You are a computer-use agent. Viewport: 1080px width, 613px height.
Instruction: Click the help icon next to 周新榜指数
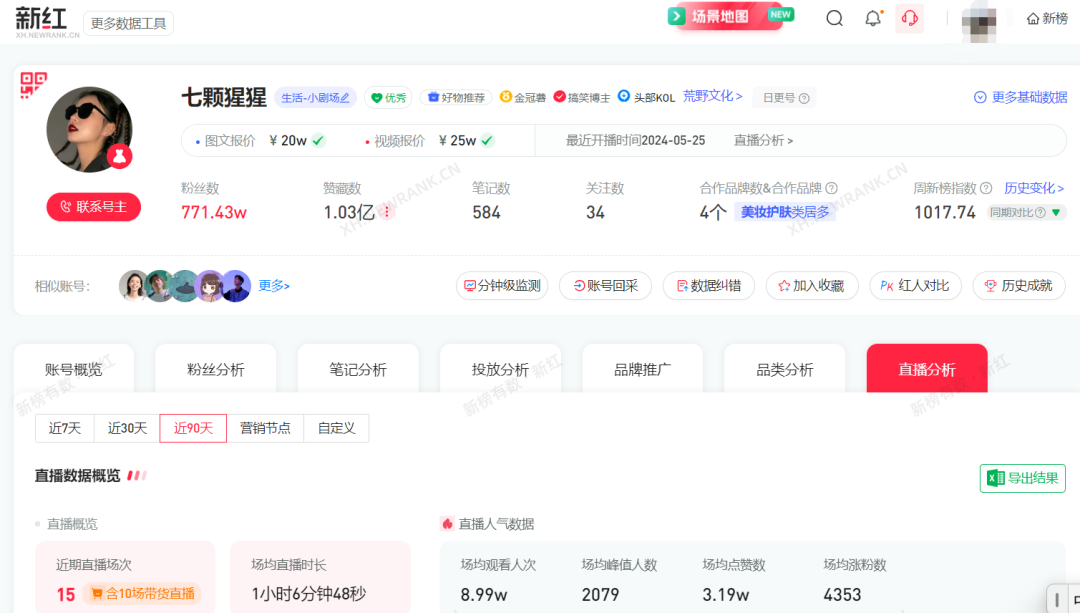pos(986,188)
